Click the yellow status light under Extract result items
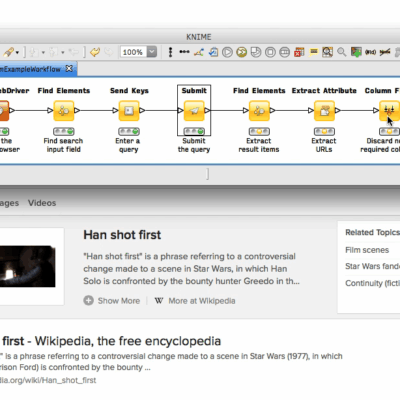 pos(259,131)
